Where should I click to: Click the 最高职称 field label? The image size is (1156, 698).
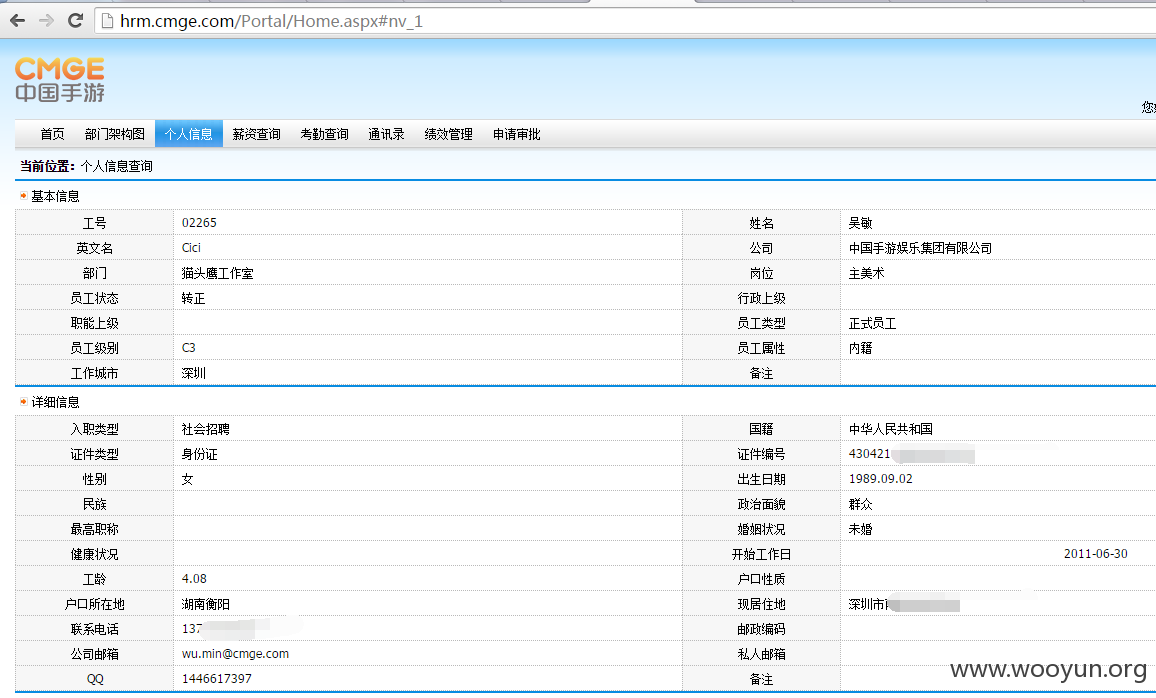[x=94, y=529]
